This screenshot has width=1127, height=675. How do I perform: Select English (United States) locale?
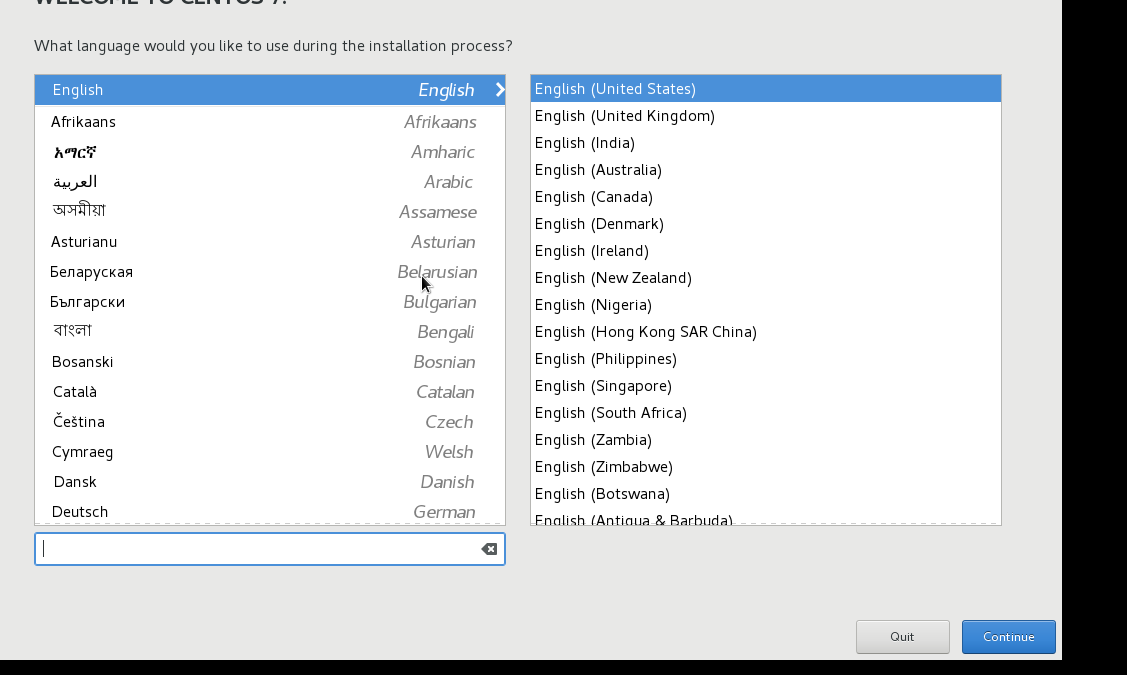pyautogui.click(x=765, y=88)
